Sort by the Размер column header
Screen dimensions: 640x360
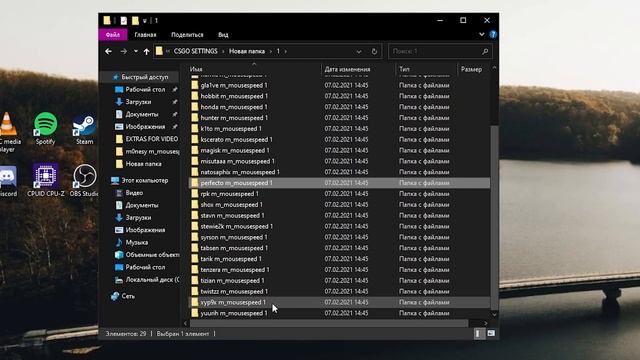pos(471,69)
